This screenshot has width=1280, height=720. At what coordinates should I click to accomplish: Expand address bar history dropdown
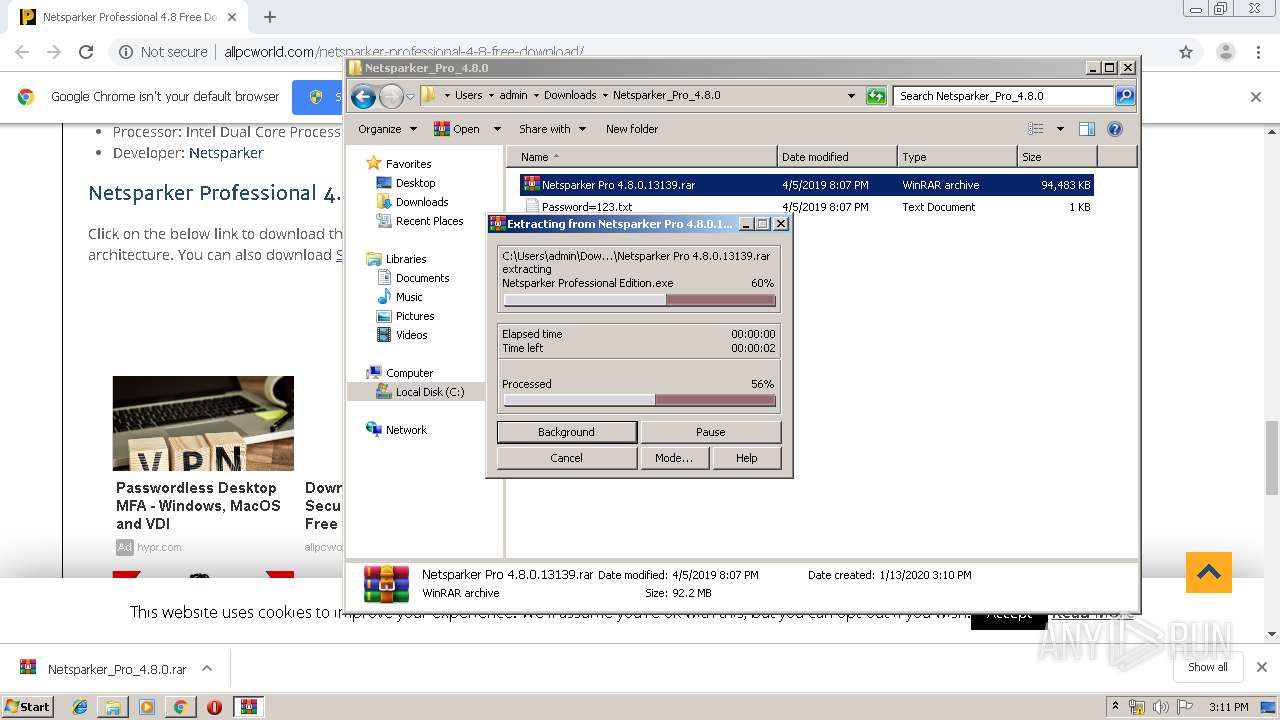tap(851, 96)
